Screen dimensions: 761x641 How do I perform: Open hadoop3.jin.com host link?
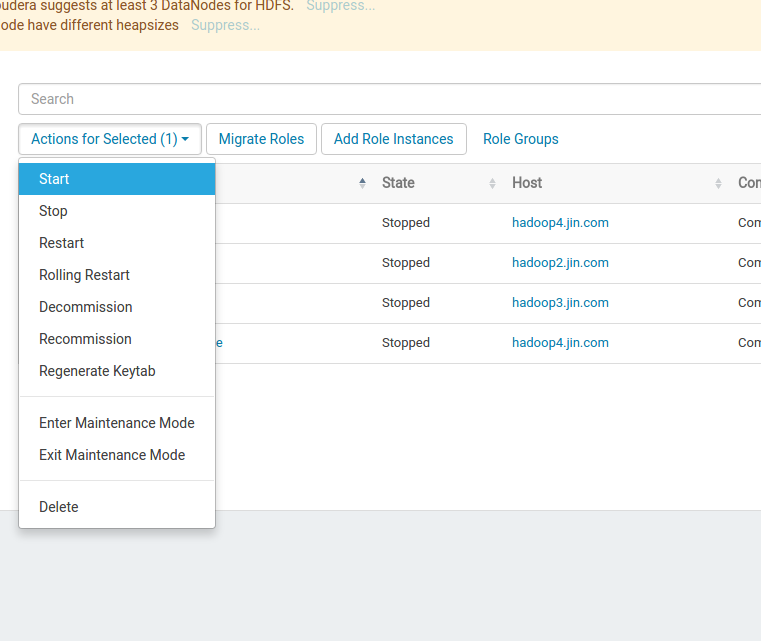[x=560, y=303]
